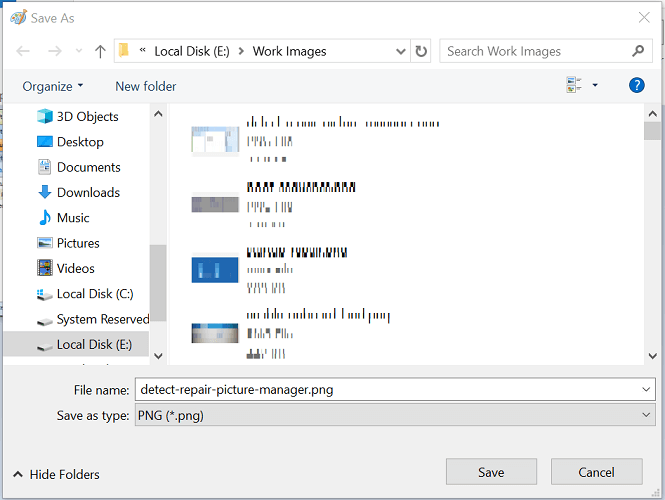Select Work Images breadcrumb in address bar

289,51
